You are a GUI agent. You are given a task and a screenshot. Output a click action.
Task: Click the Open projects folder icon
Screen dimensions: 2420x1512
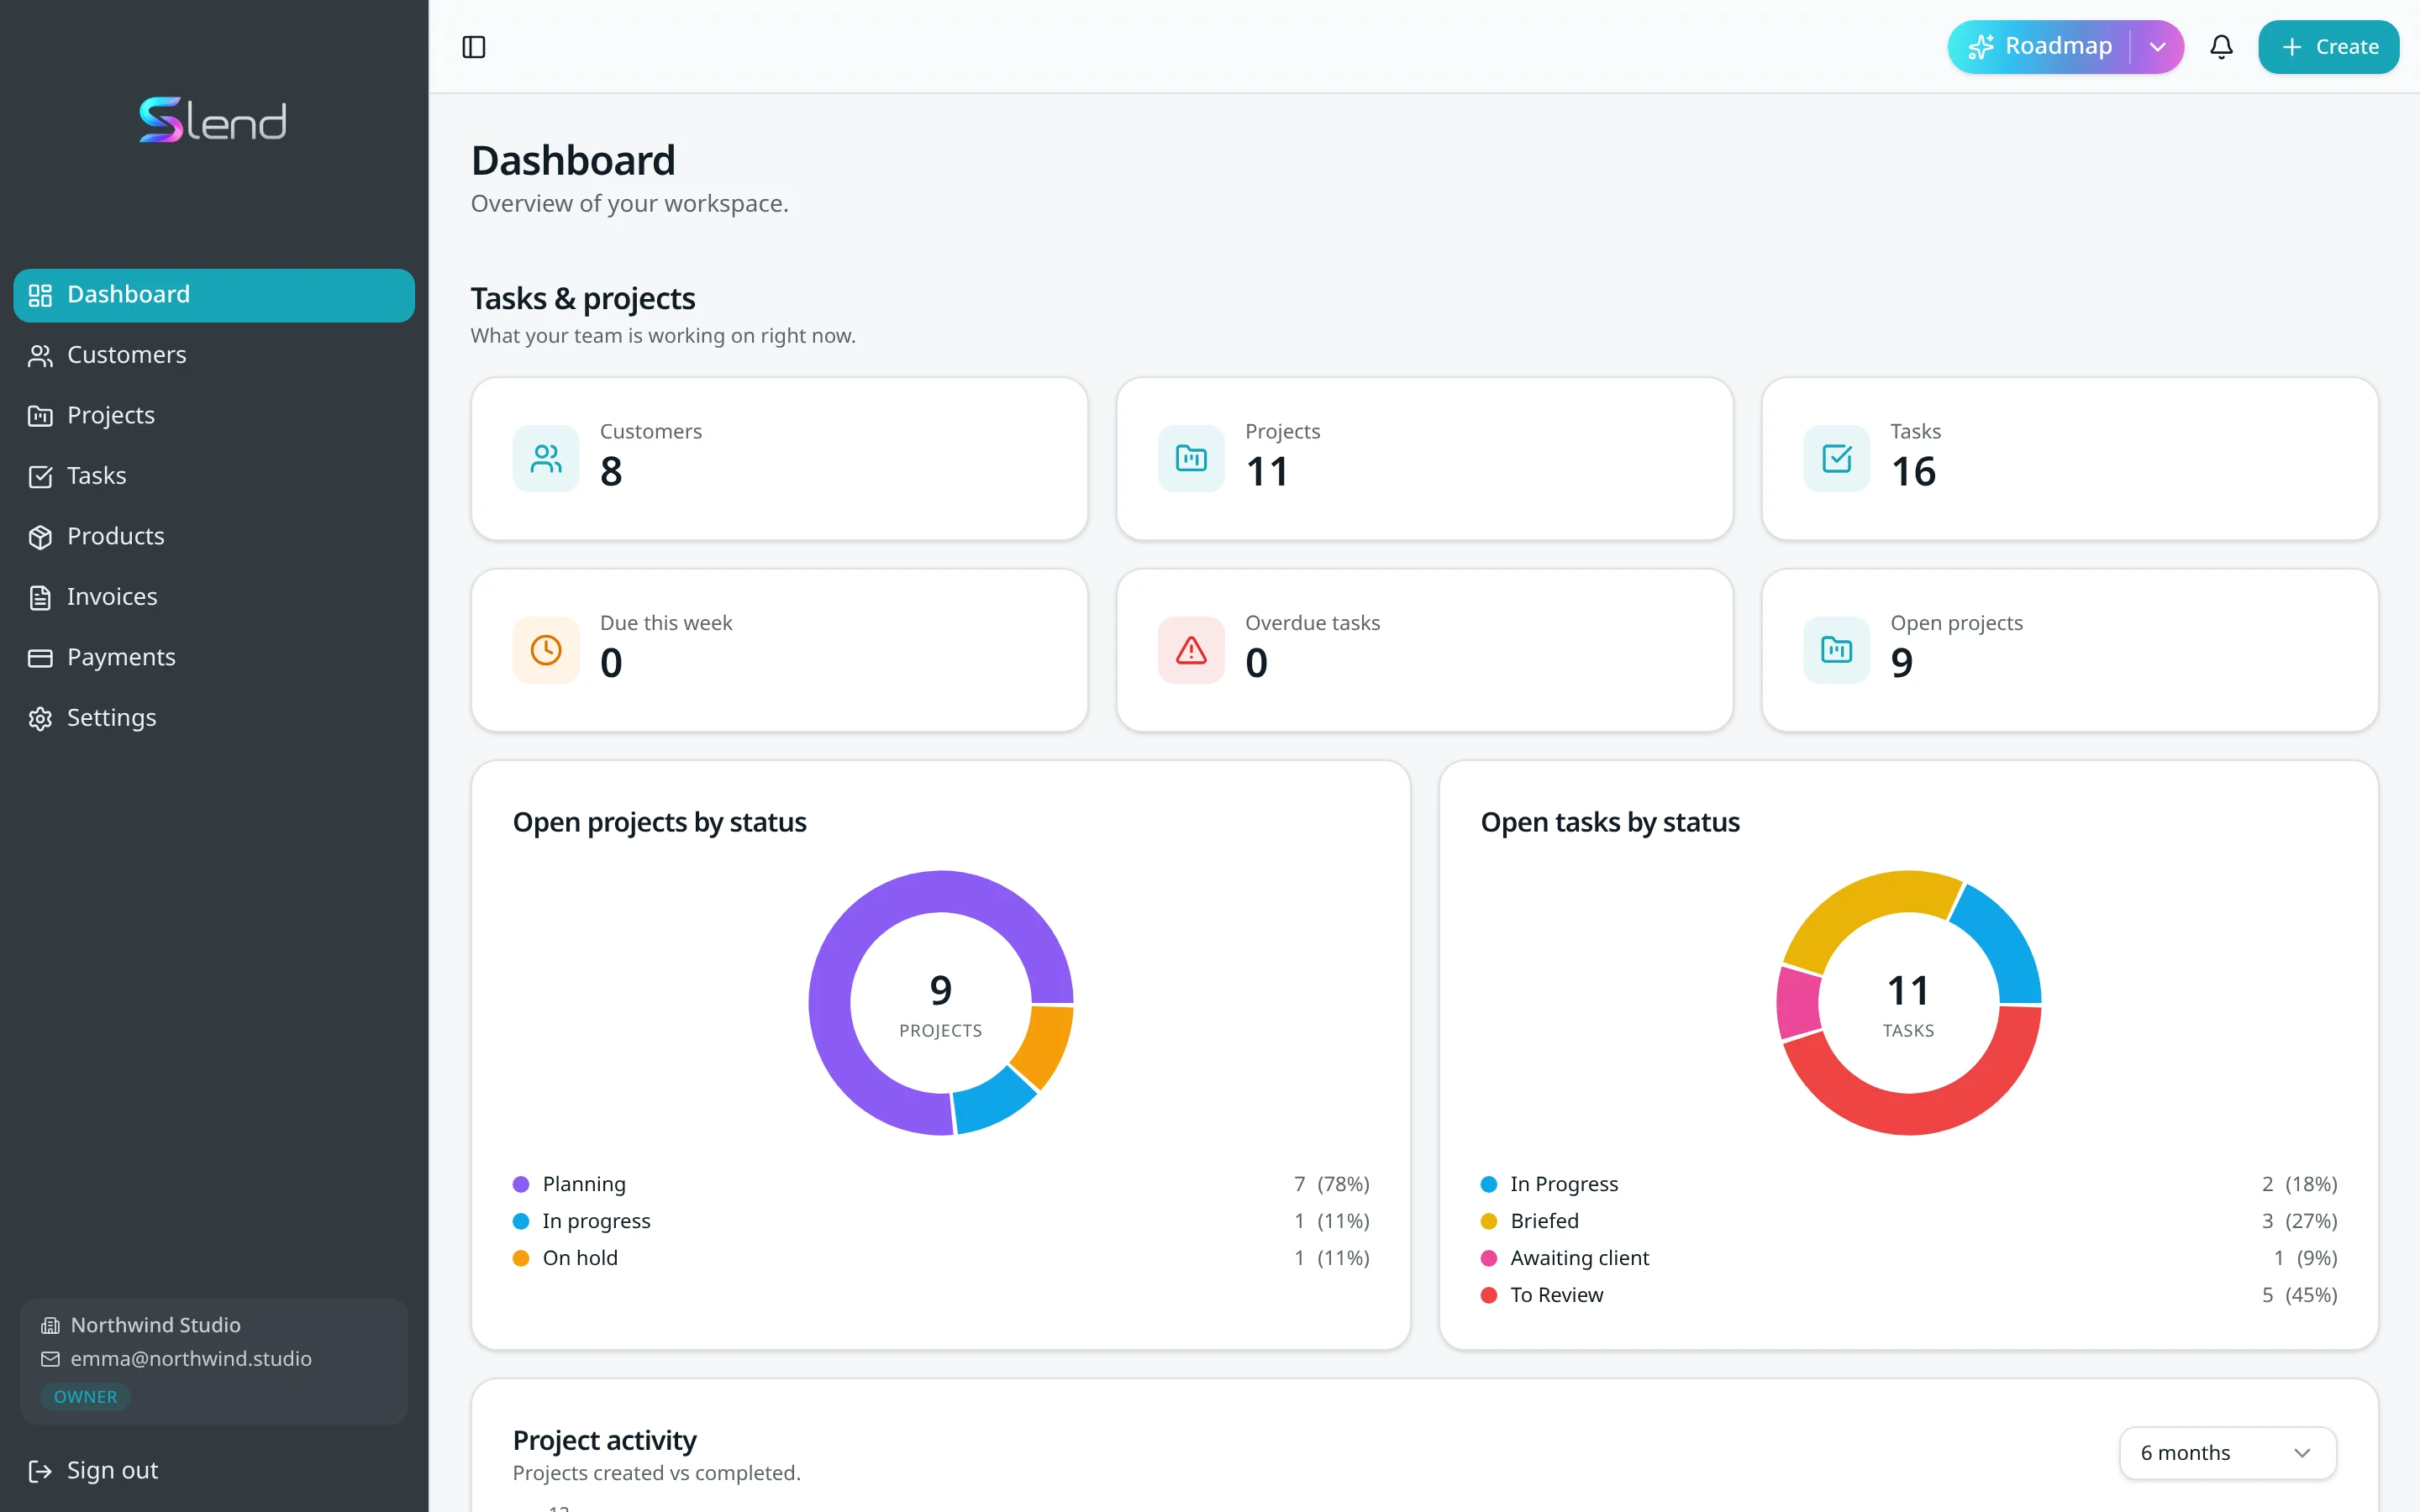(1836, 650)
